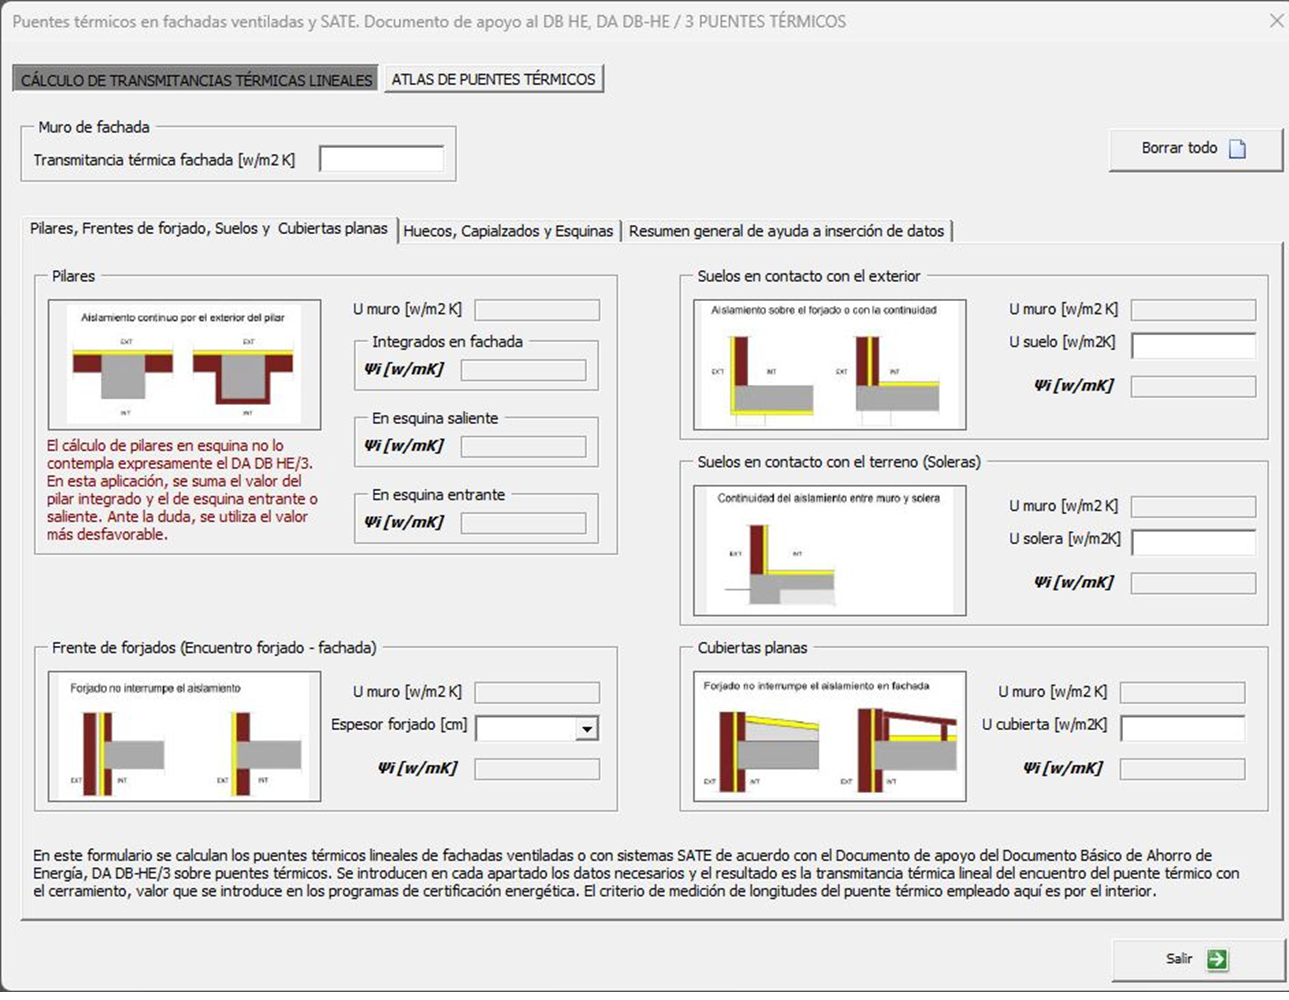Click the Borrar todo document icon

(x=1237, y=149)
